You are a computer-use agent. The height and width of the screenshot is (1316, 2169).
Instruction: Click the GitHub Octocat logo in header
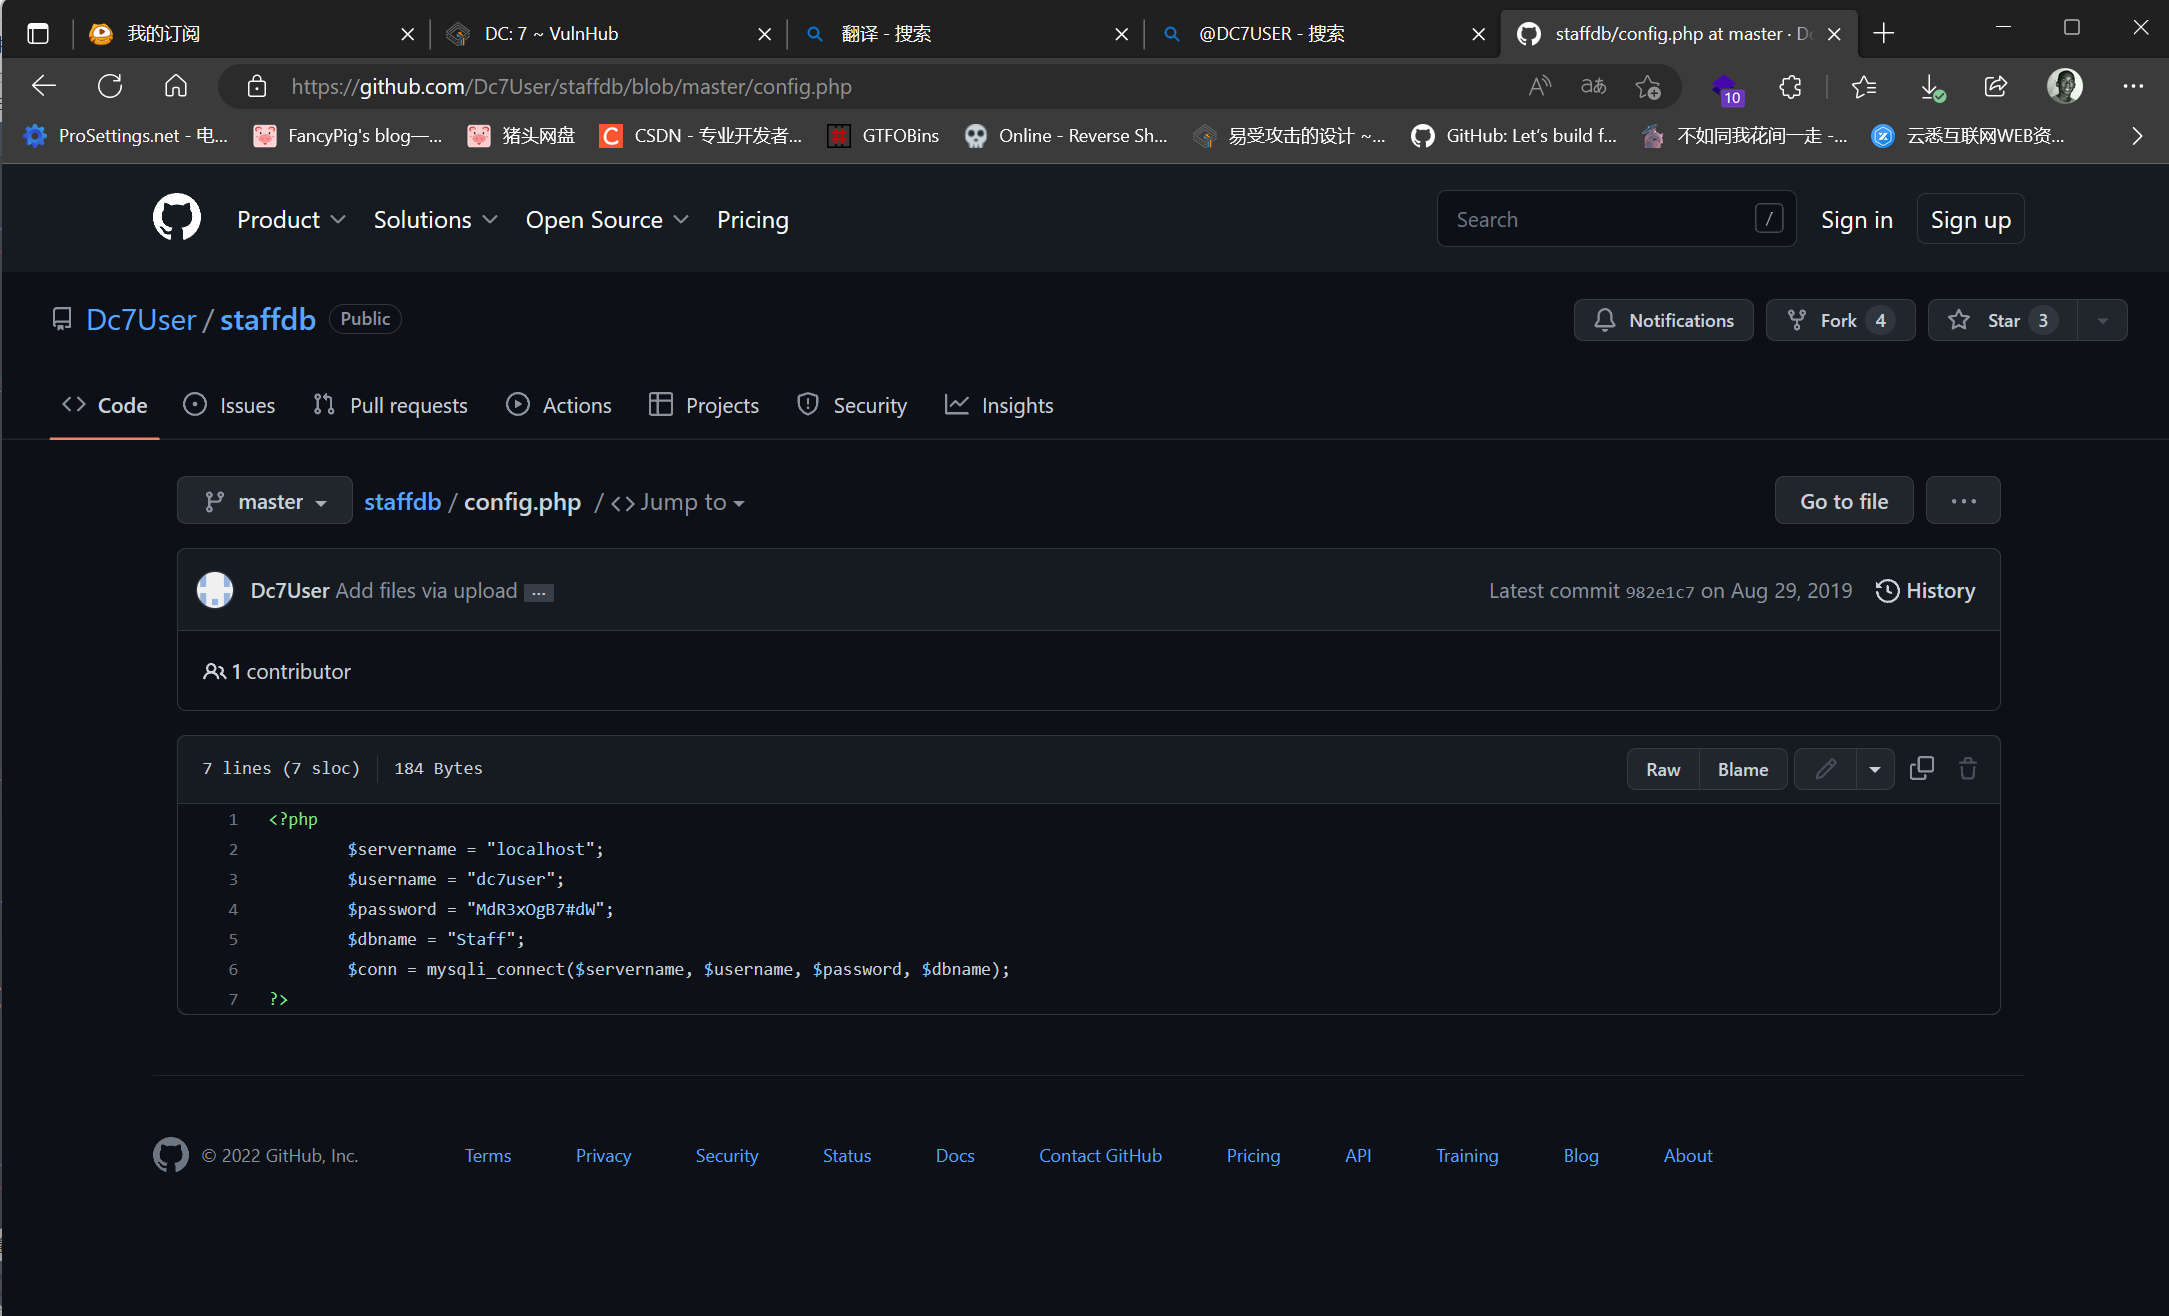[x=176, y=218]
